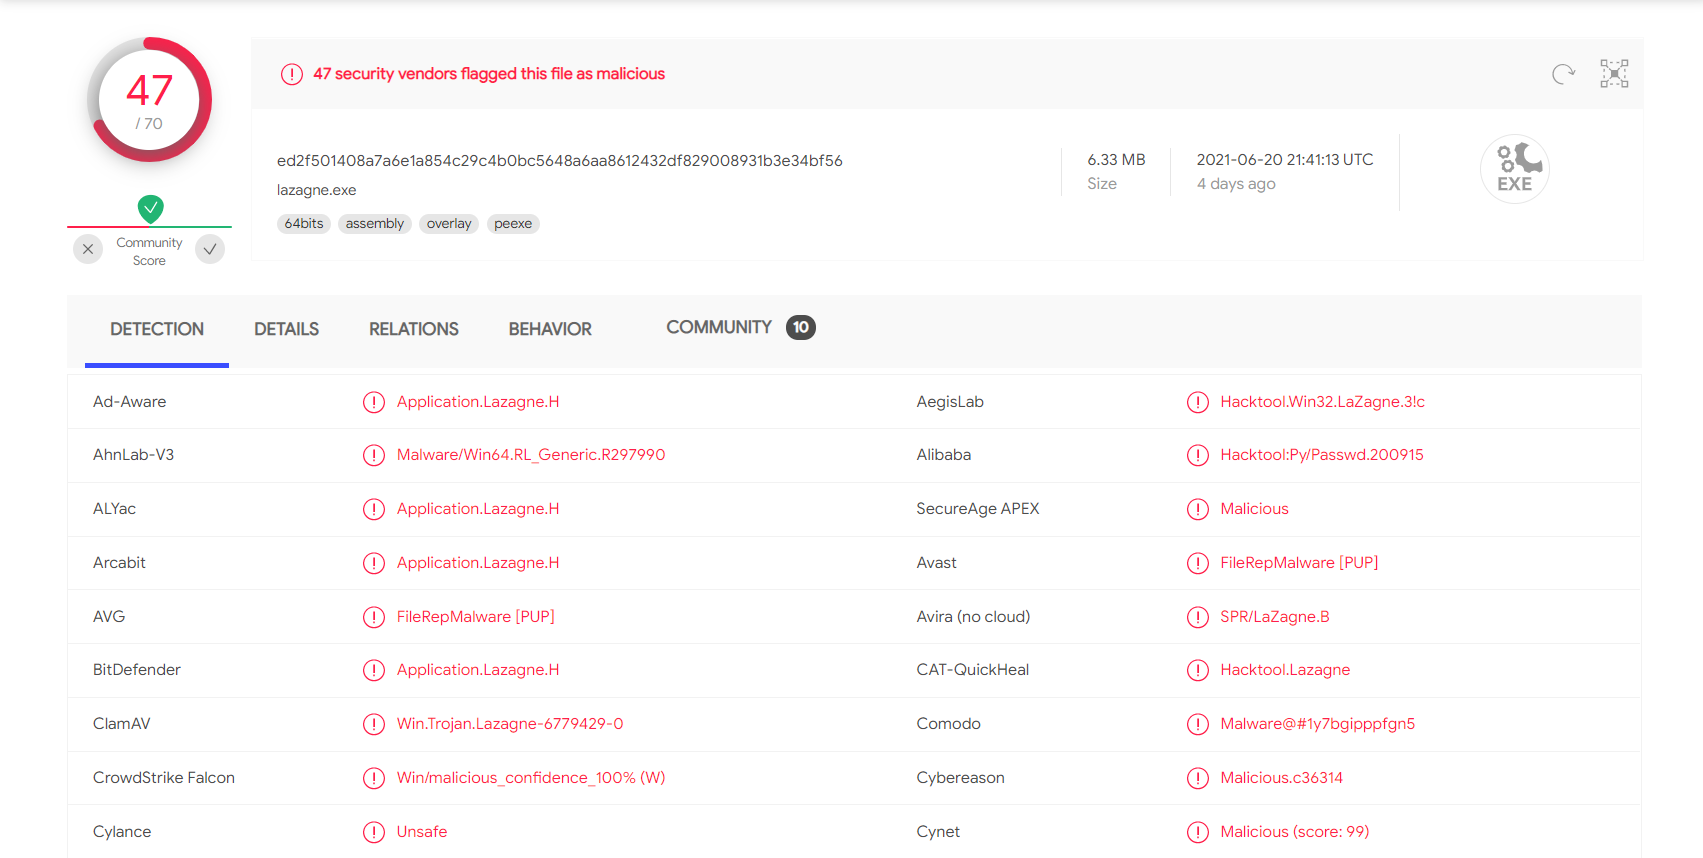
Task: Switch to the DETECTION tab
Action: pyautogui.click(x=157, y=329)
